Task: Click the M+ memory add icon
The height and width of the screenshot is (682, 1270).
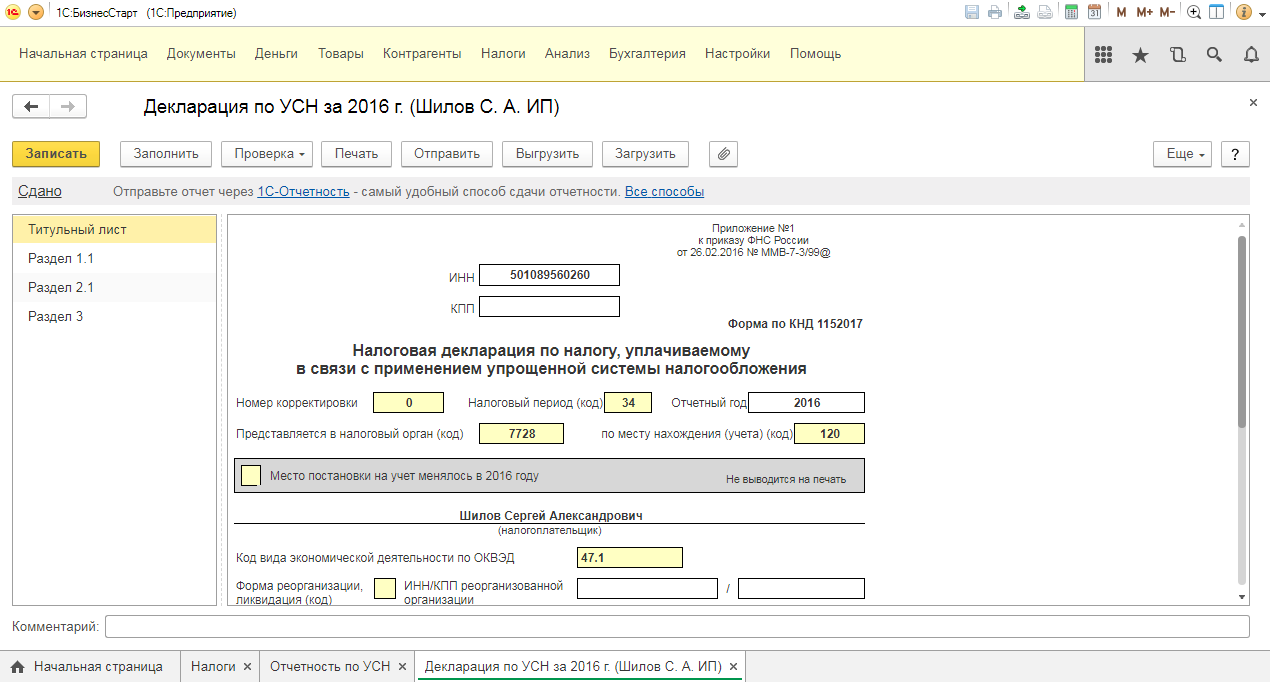Action: [x=1143, y=11]
